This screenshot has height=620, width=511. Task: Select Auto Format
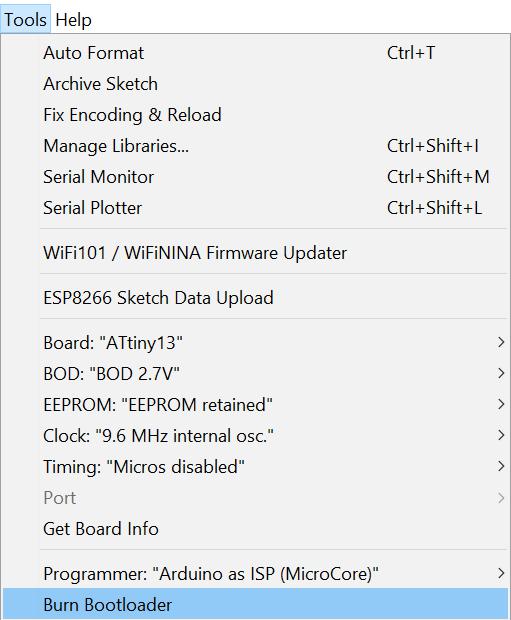256,53
